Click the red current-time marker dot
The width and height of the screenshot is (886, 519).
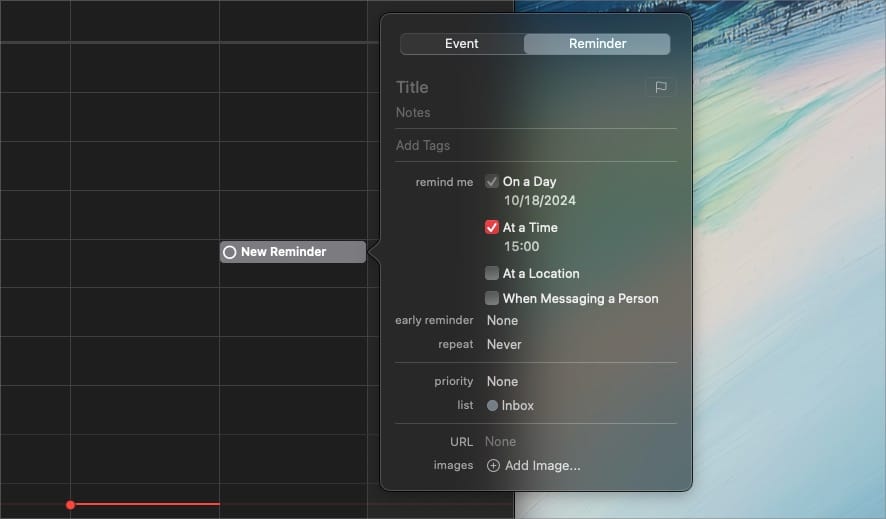tap(70, 505)
